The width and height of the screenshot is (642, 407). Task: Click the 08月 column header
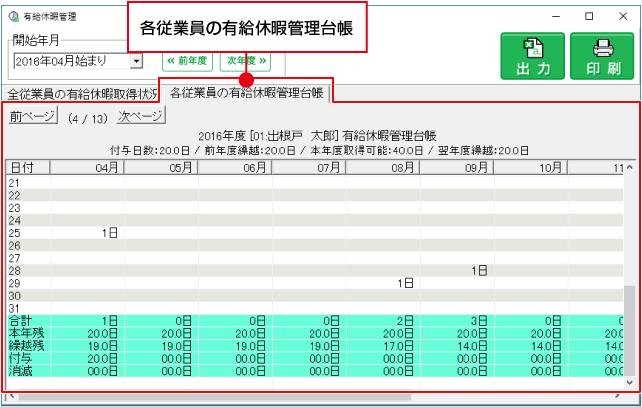click(383, 167)
